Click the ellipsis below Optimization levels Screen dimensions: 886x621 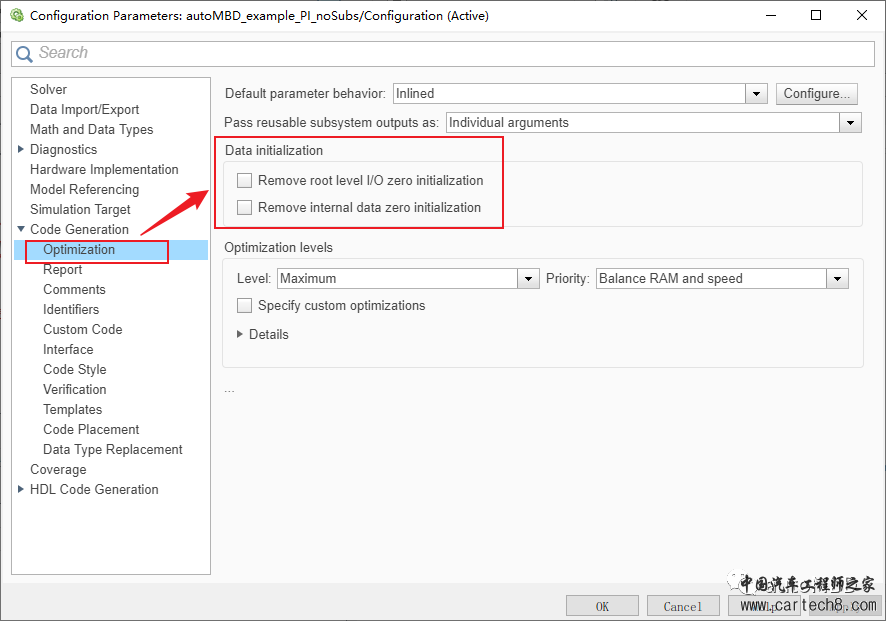click(229, 391)
